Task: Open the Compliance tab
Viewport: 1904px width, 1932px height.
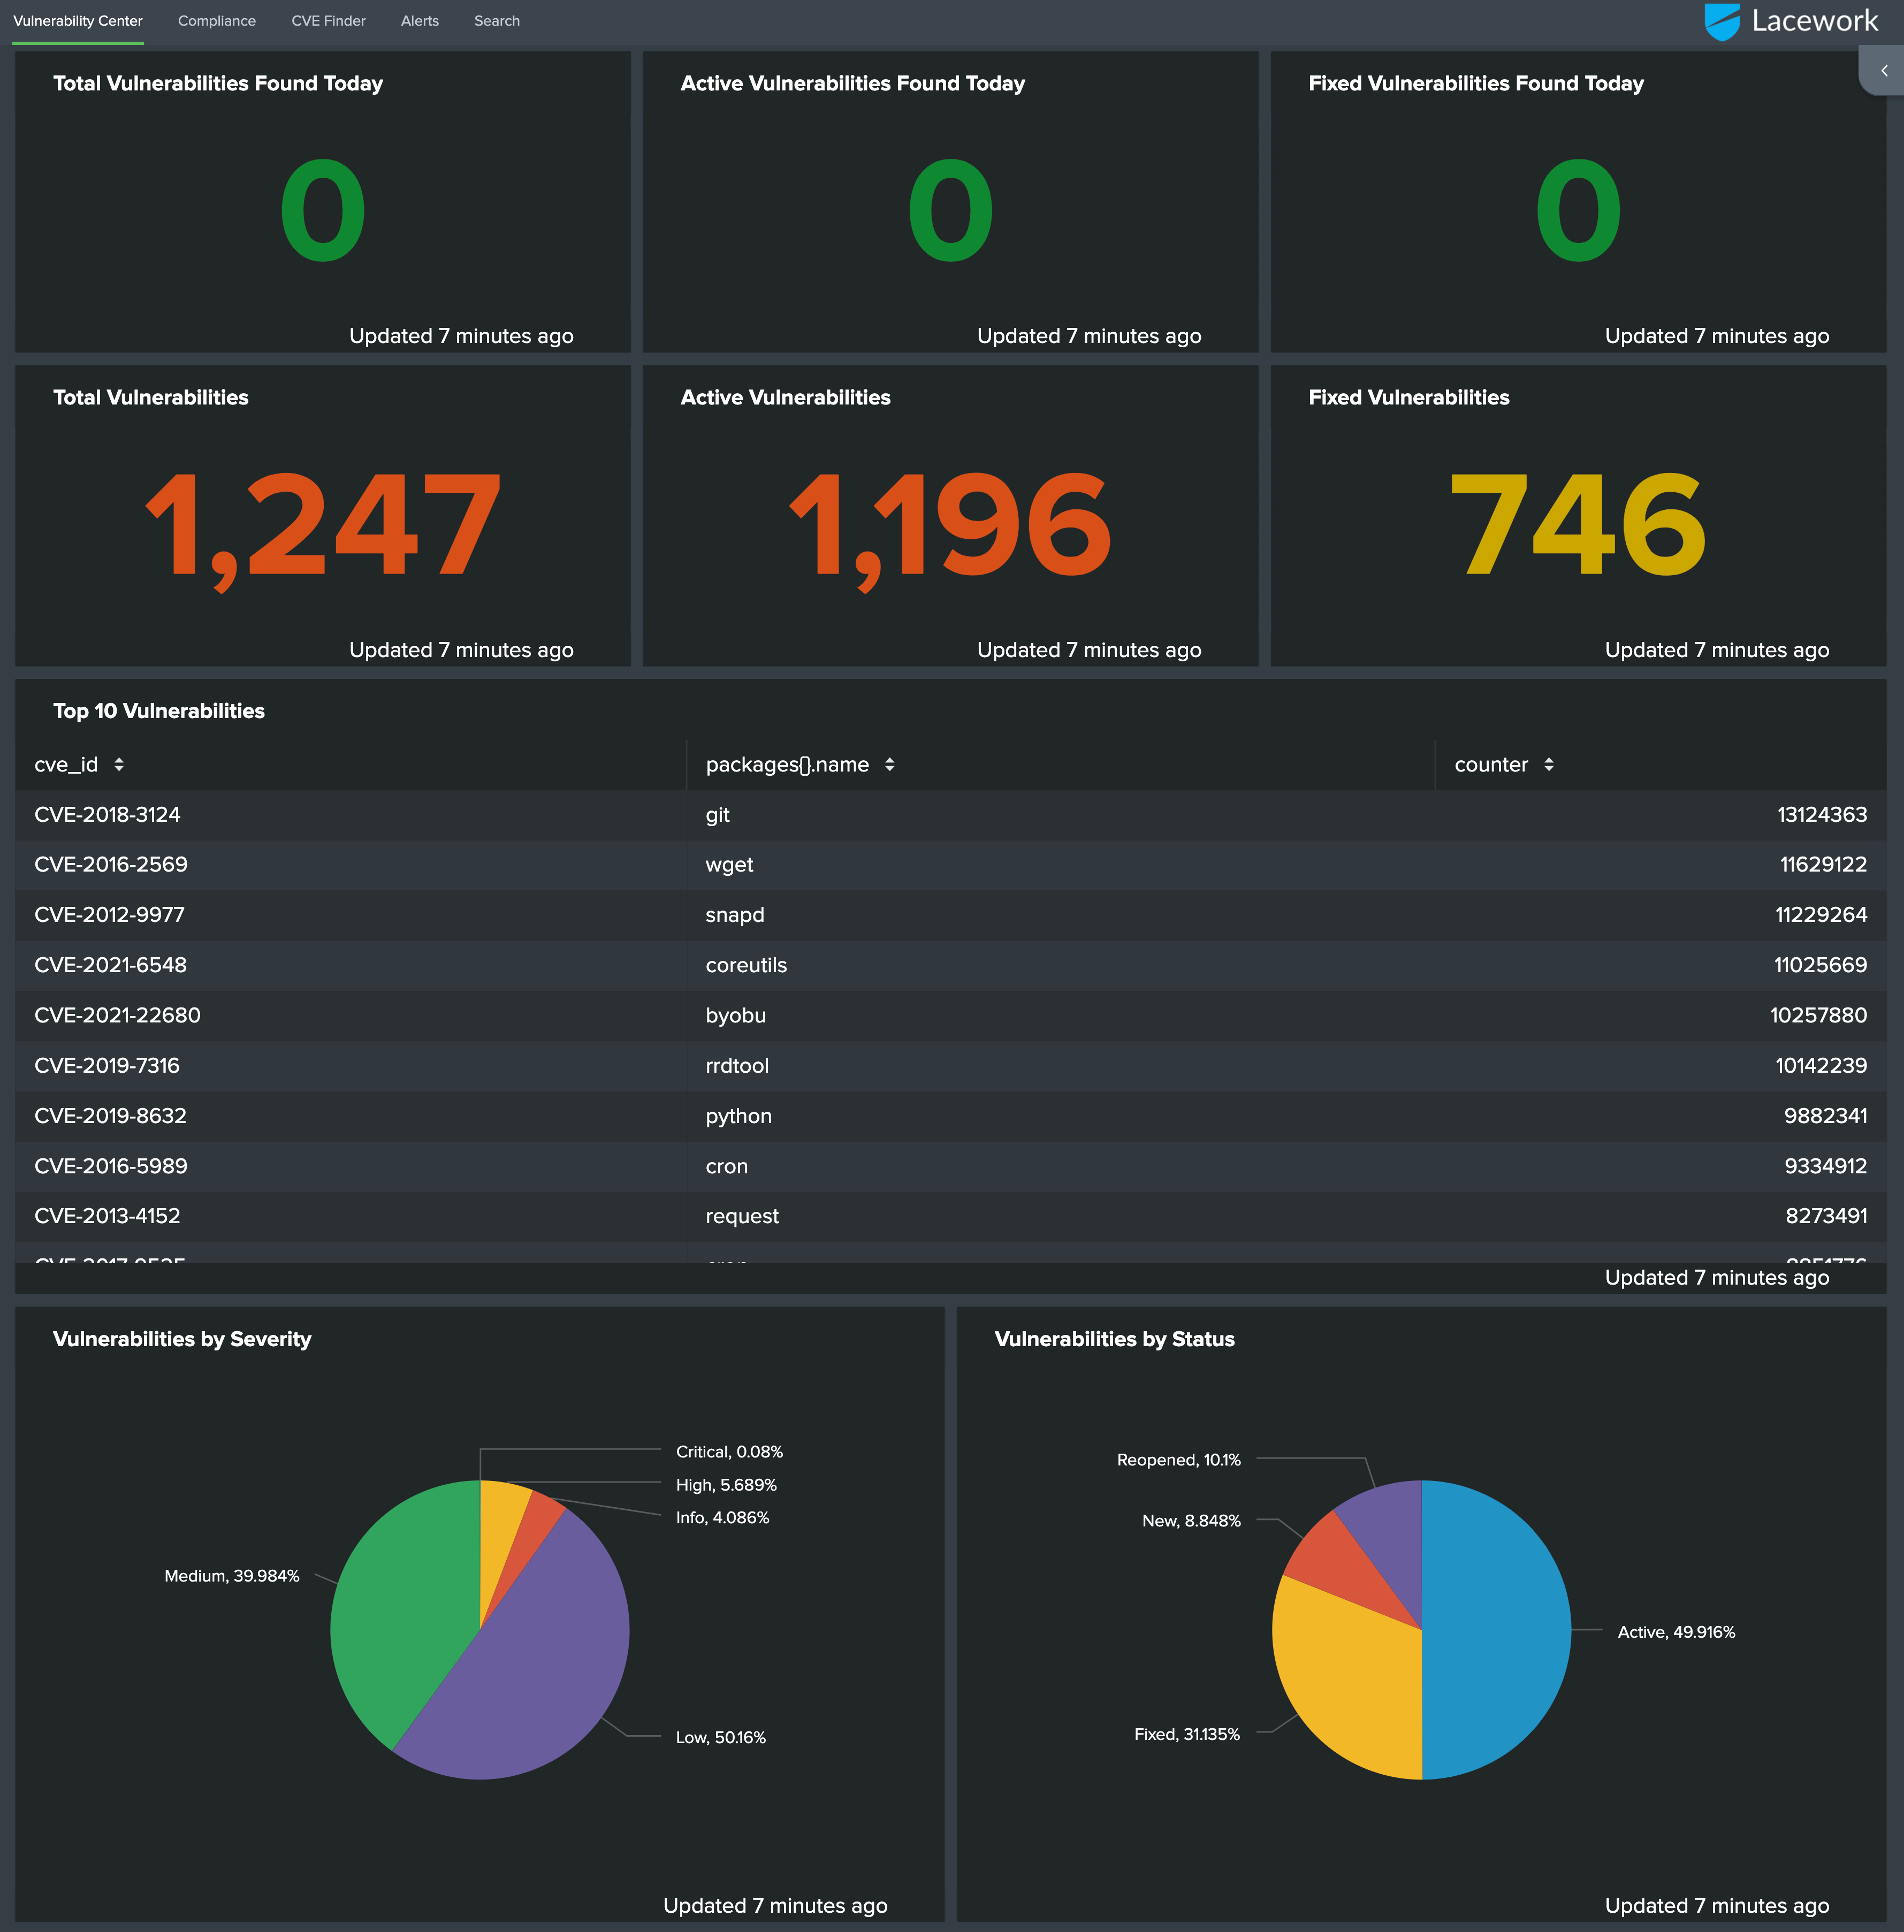Action: pyautogui.click(x=217, y=21)
